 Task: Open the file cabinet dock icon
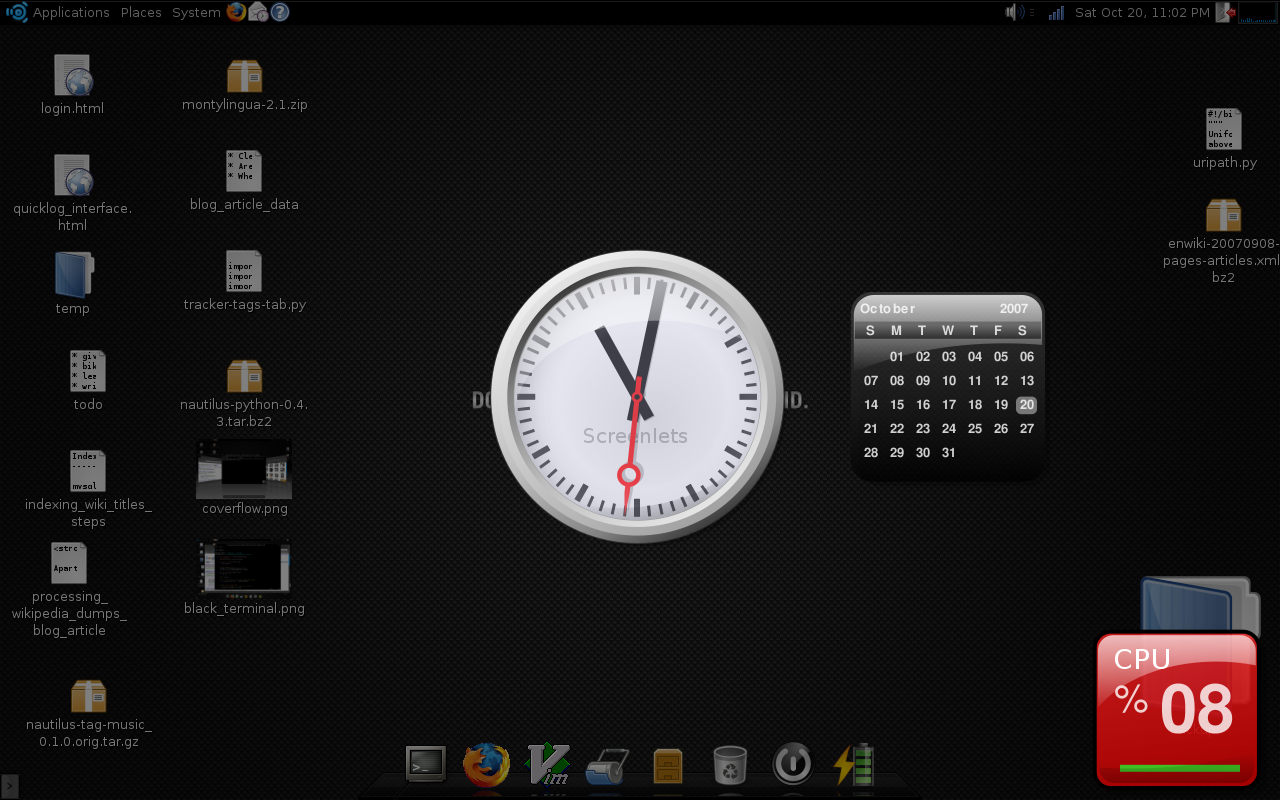click(x=668, y=766)
